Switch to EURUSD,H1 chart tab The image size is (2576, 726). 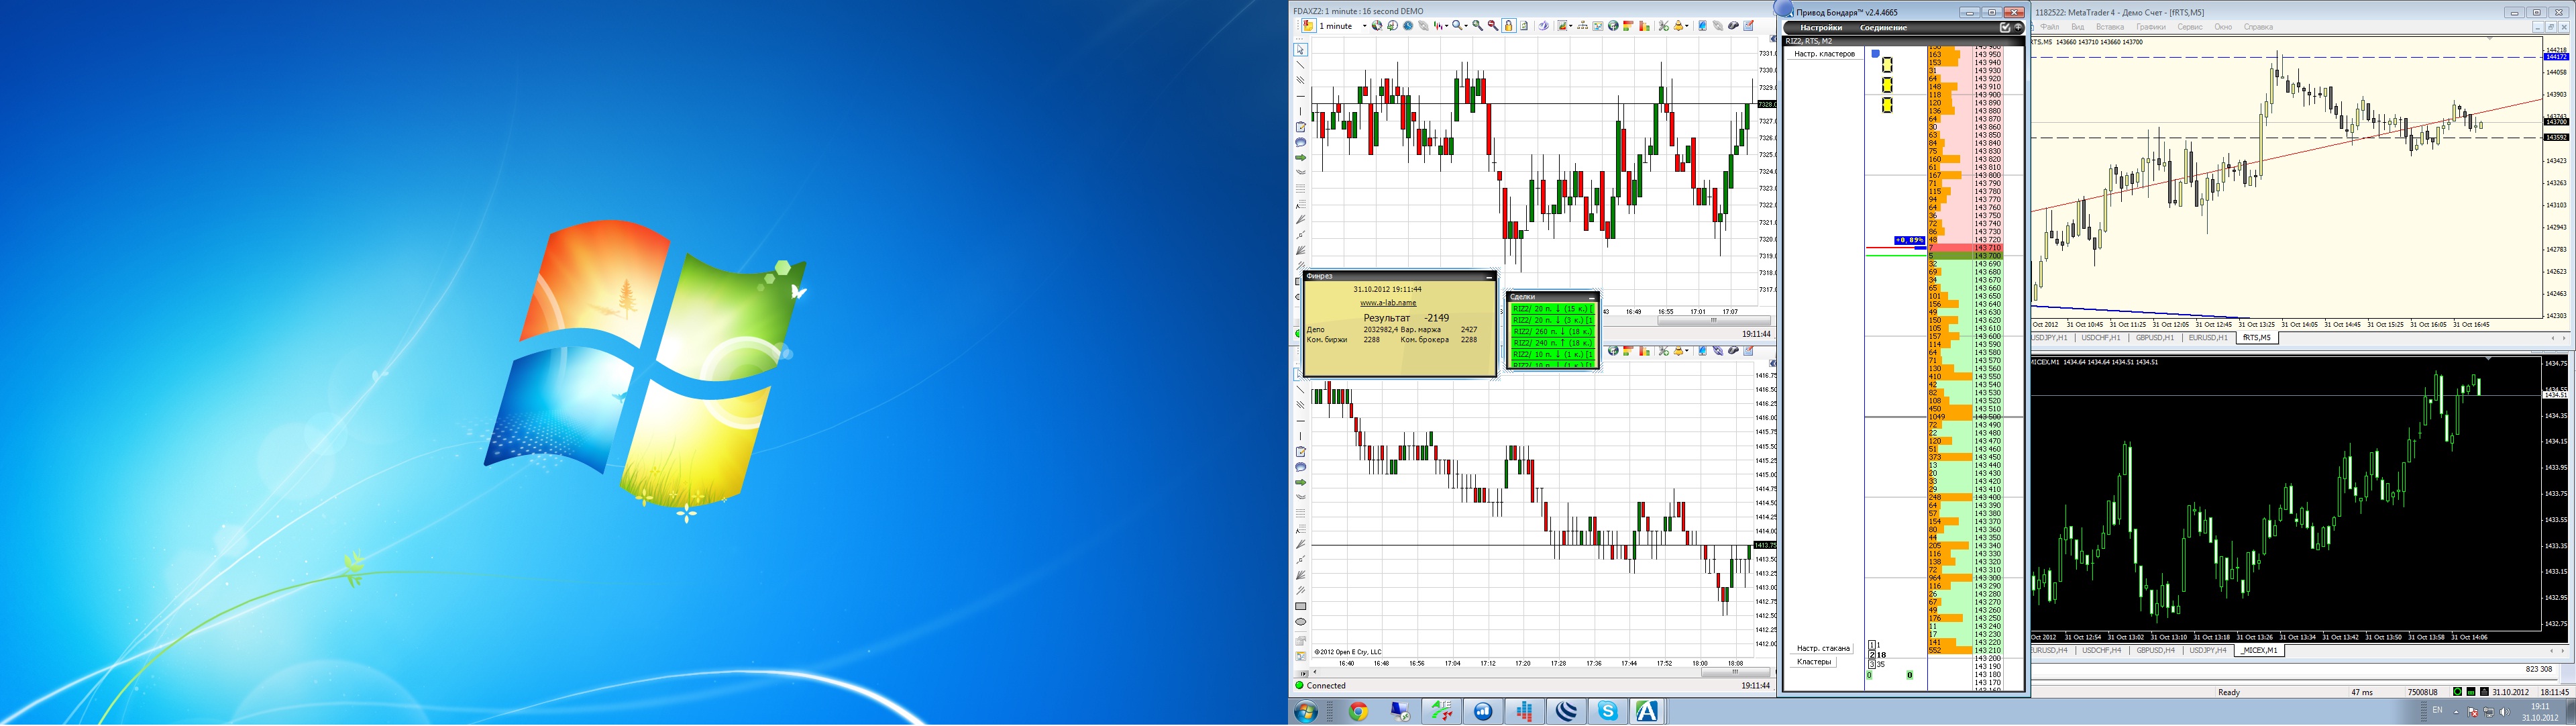pos(2208,338)
